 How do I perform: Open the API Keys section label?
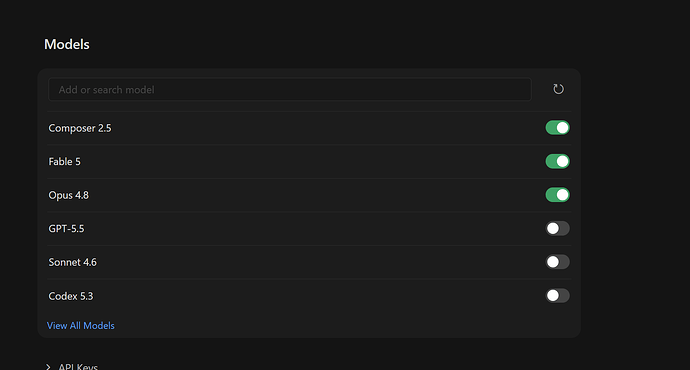(x=78, y=366)
